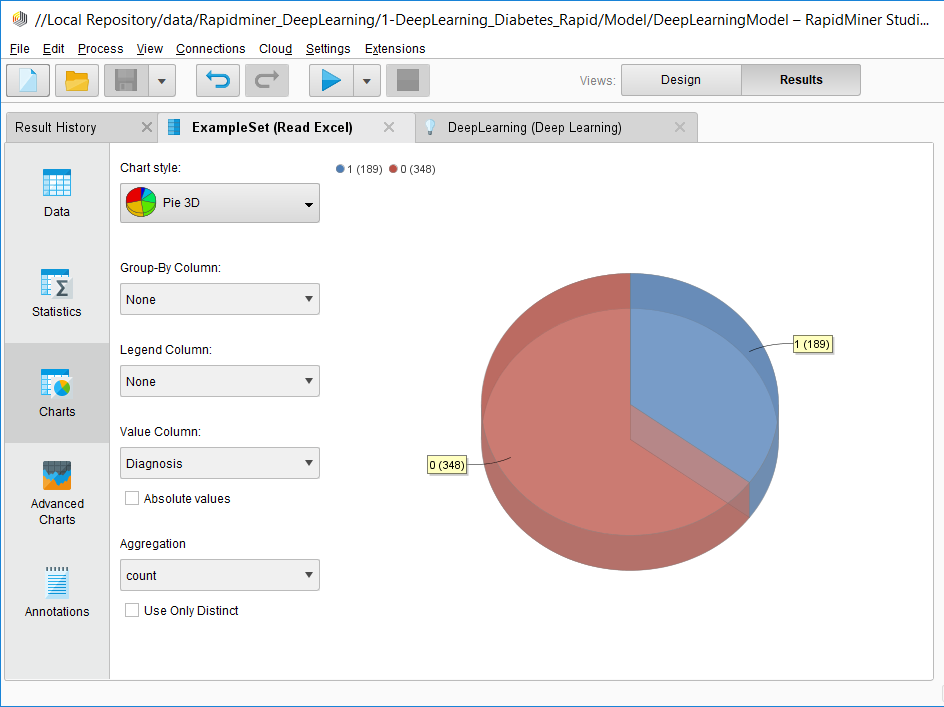
Task: Open the Connections menu
Action: click(211, 49)
